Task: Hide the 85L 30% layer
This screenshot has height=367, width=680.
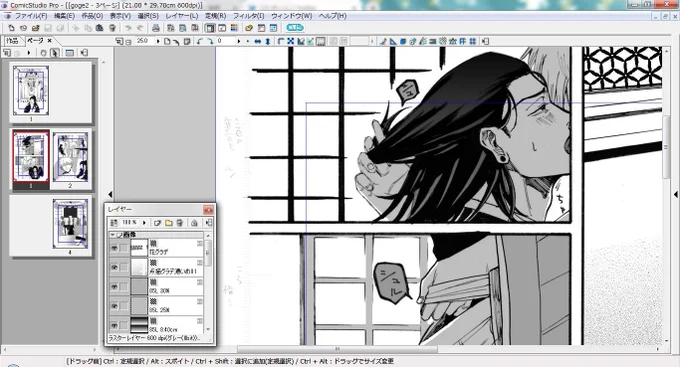Action: click(114, 287)
